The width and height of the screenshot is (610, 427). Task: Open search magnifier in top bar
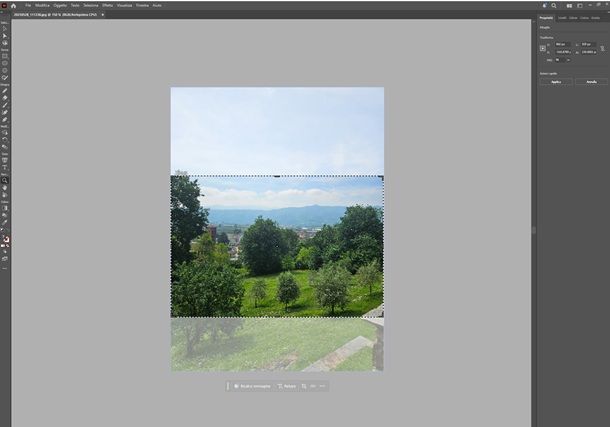pyautogui.click(x=554, y=6)
